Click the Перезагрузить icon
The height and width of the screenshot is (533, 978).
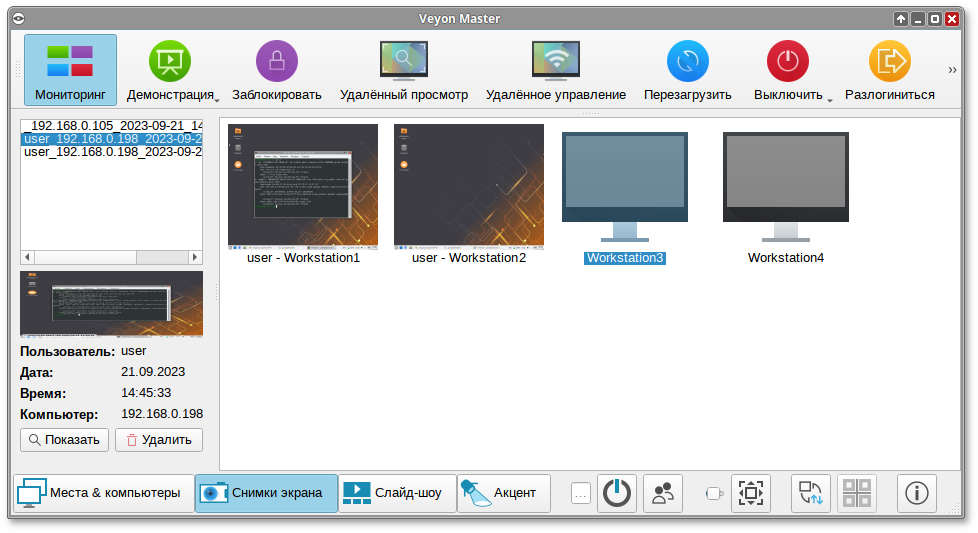point(687,61)
